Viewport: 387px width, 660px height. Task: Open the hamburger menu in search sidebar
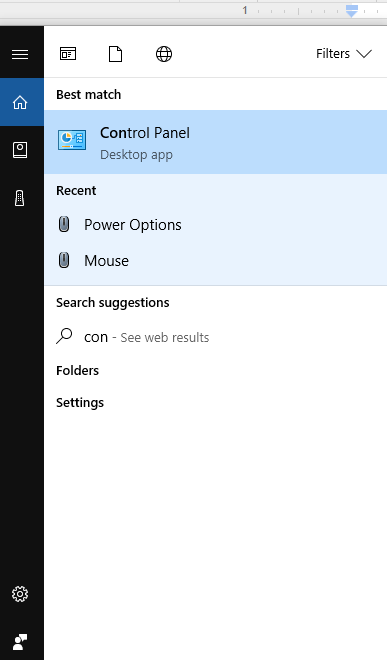pyautogui.click(x=20, y=54)
